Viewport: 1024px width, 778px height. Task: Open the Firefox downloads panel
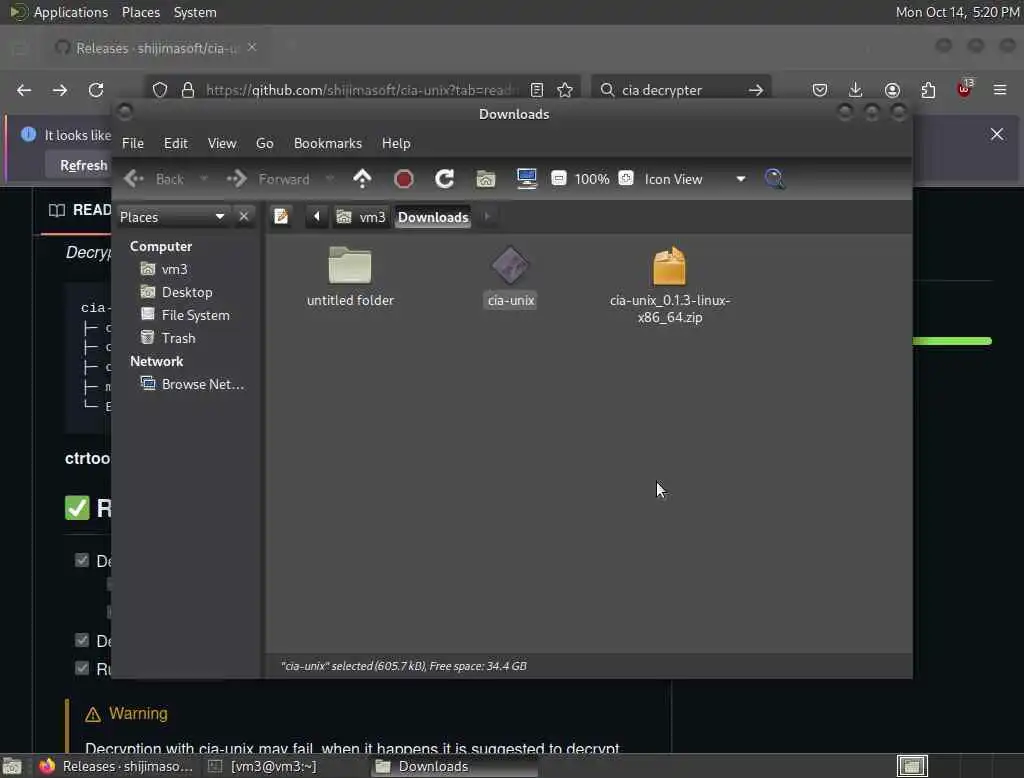click(856, 89)
